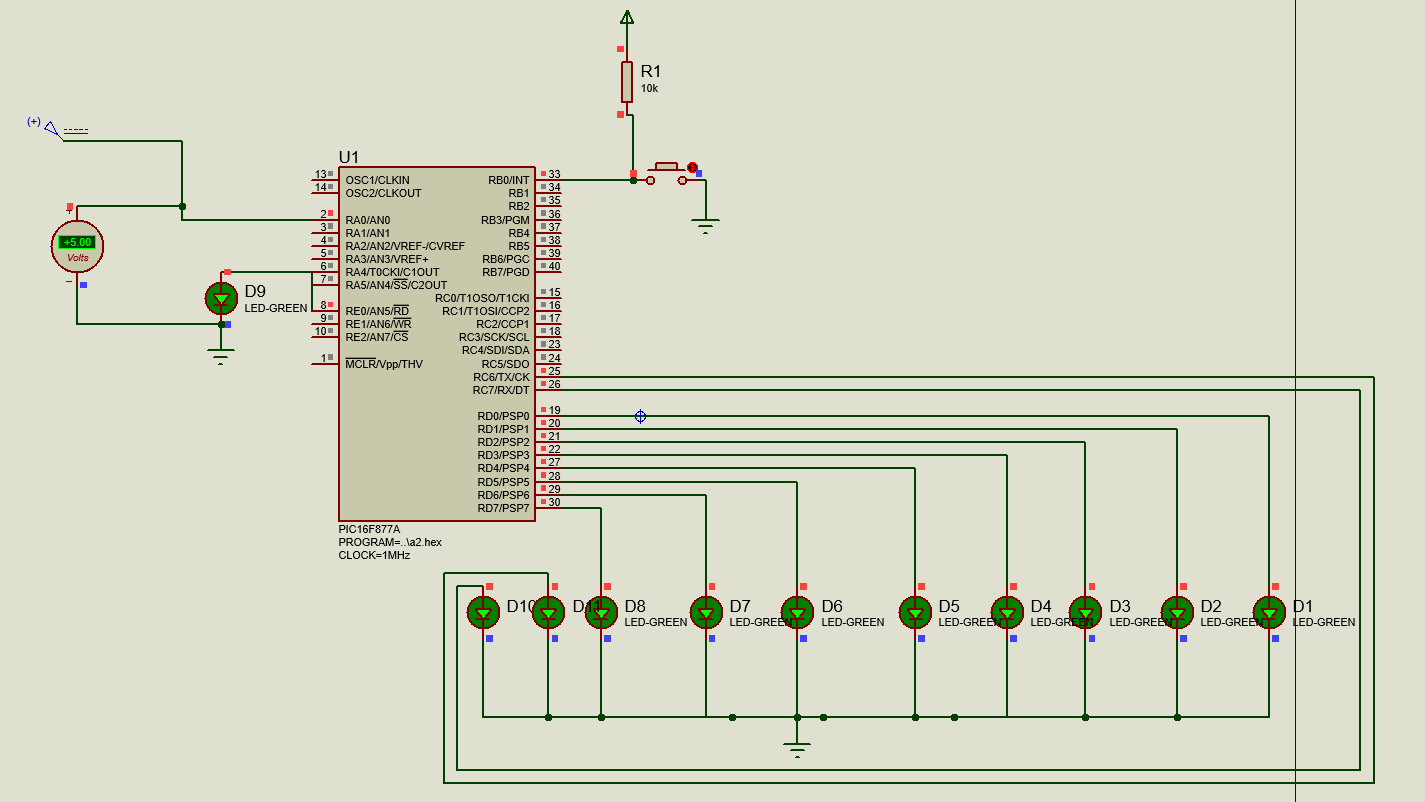Click the RB3/PGM pin label
This screenshot has width=1425, height=802.
[505, 220]
